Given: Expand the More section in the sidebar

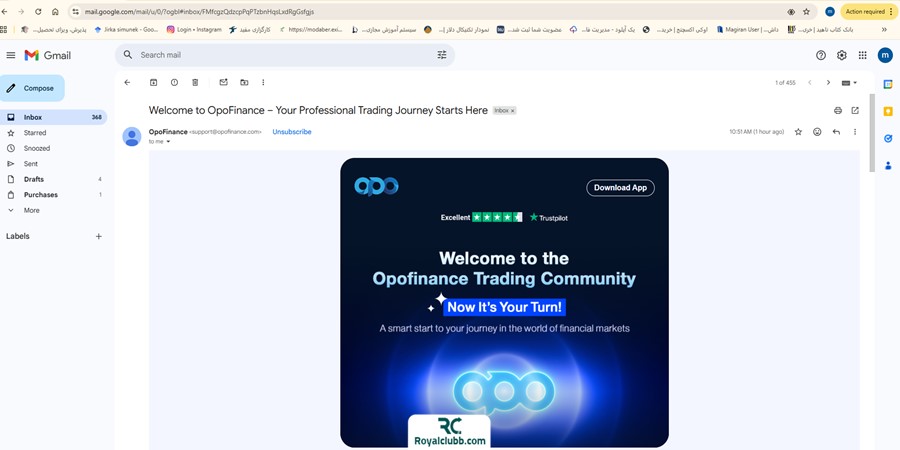Looking at the screenshot, I should coord(32,210).
